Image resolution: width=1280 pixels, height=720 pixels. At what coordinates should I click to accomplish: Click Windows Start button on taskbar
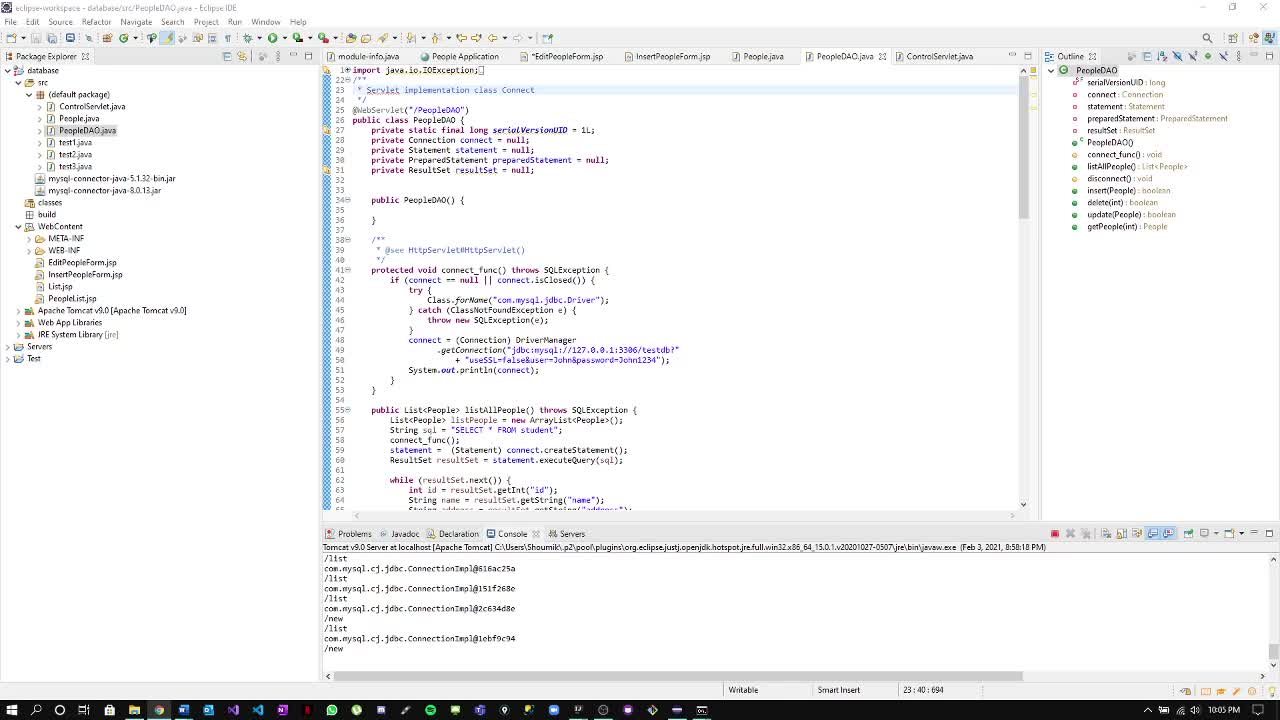point(11,710)
